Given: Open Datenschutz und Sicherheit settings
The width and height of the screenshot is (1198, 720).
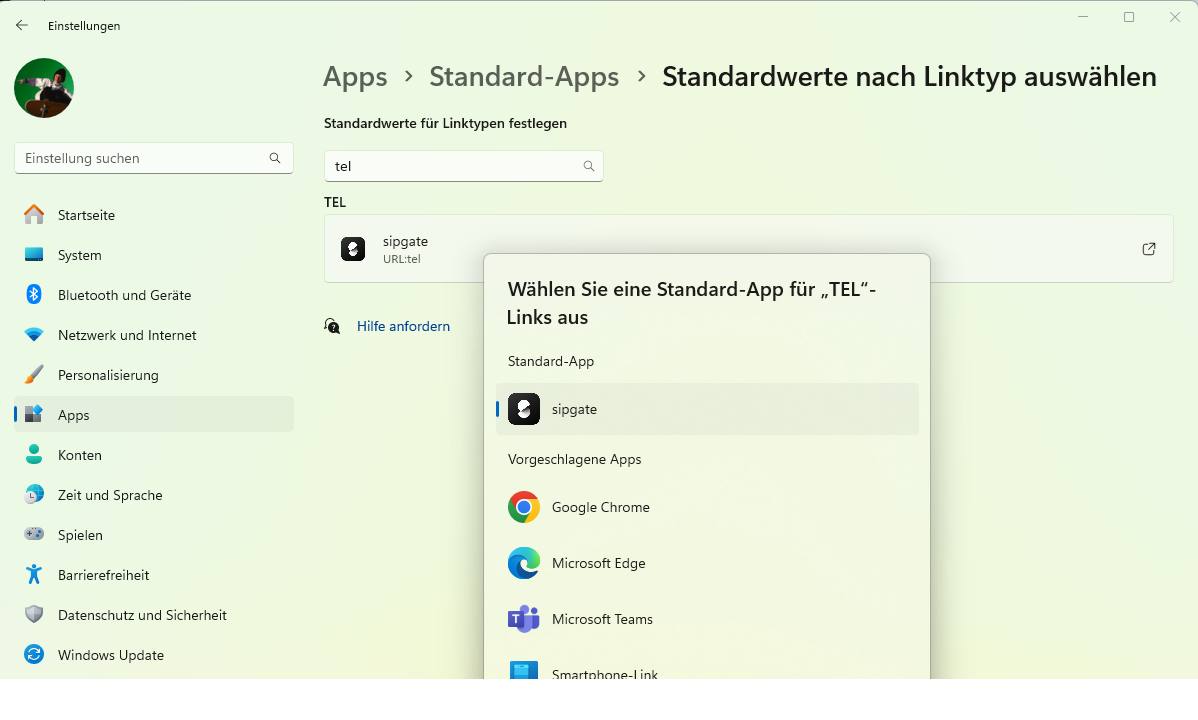Looking at the screenshot, I should click(154, 615).
